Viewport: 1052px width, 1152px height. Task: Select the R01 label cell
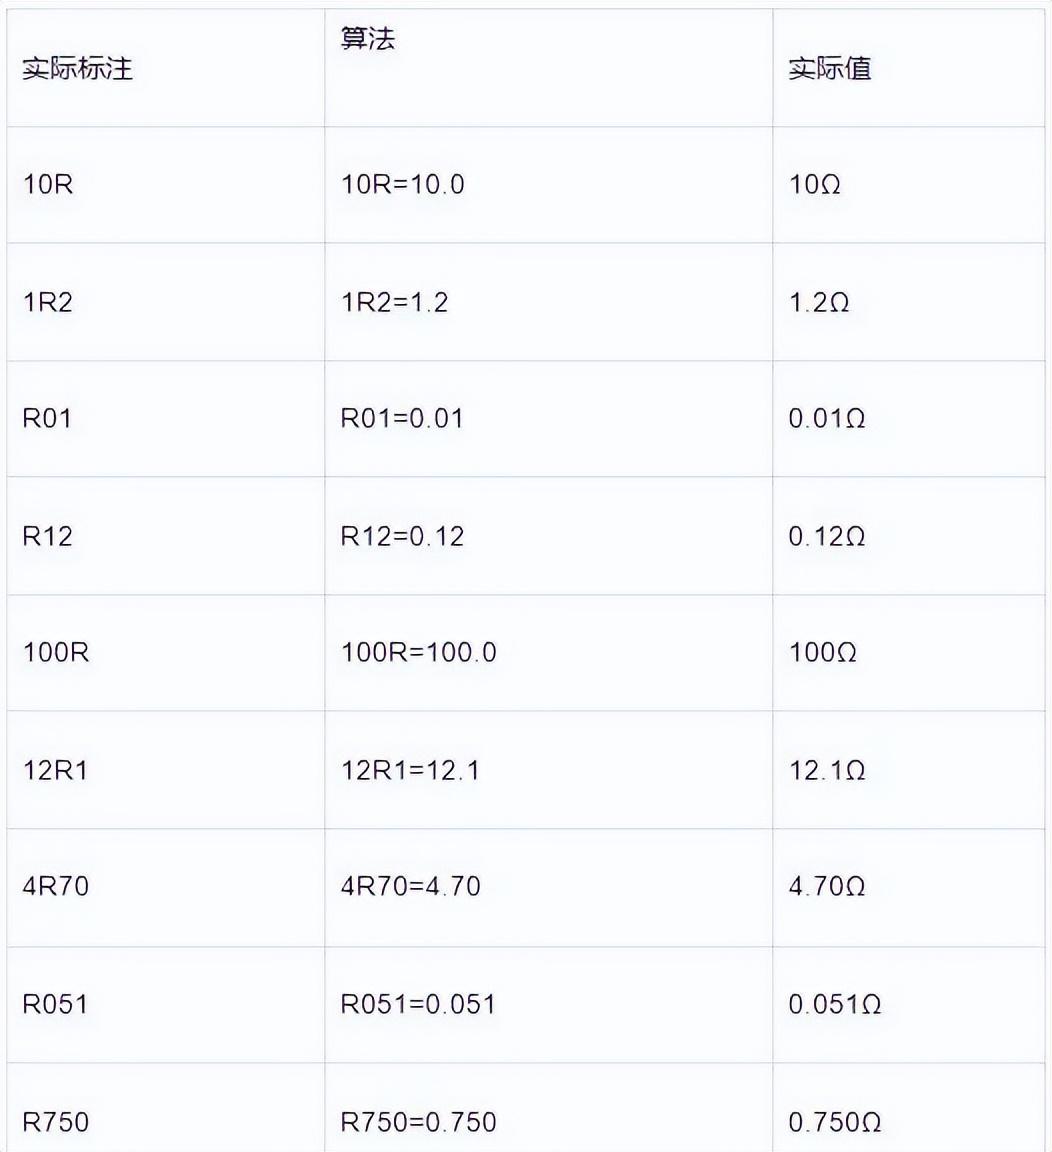tap(48, 418)
